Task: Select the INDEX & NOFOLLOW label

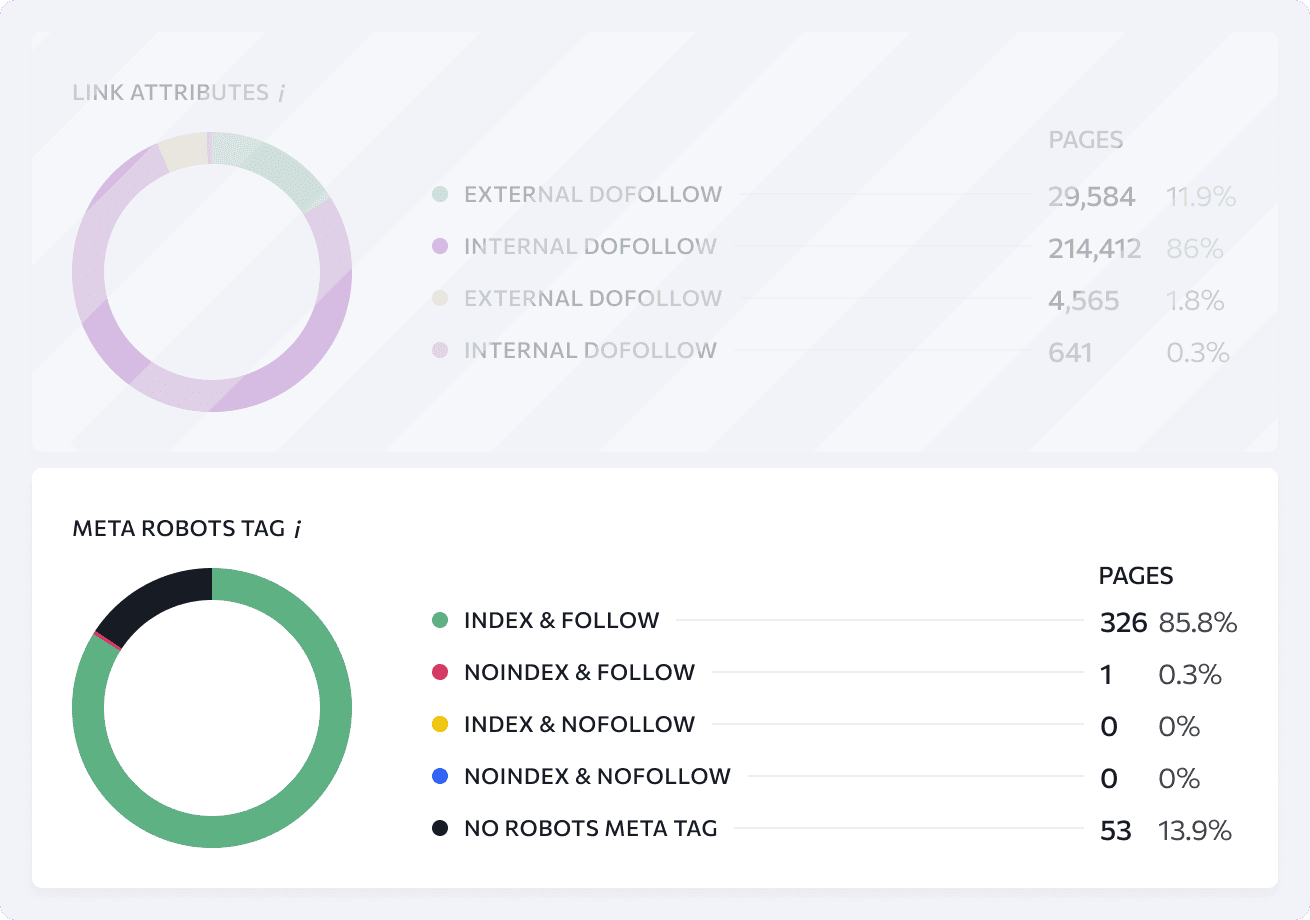Action: coord(579,724)
